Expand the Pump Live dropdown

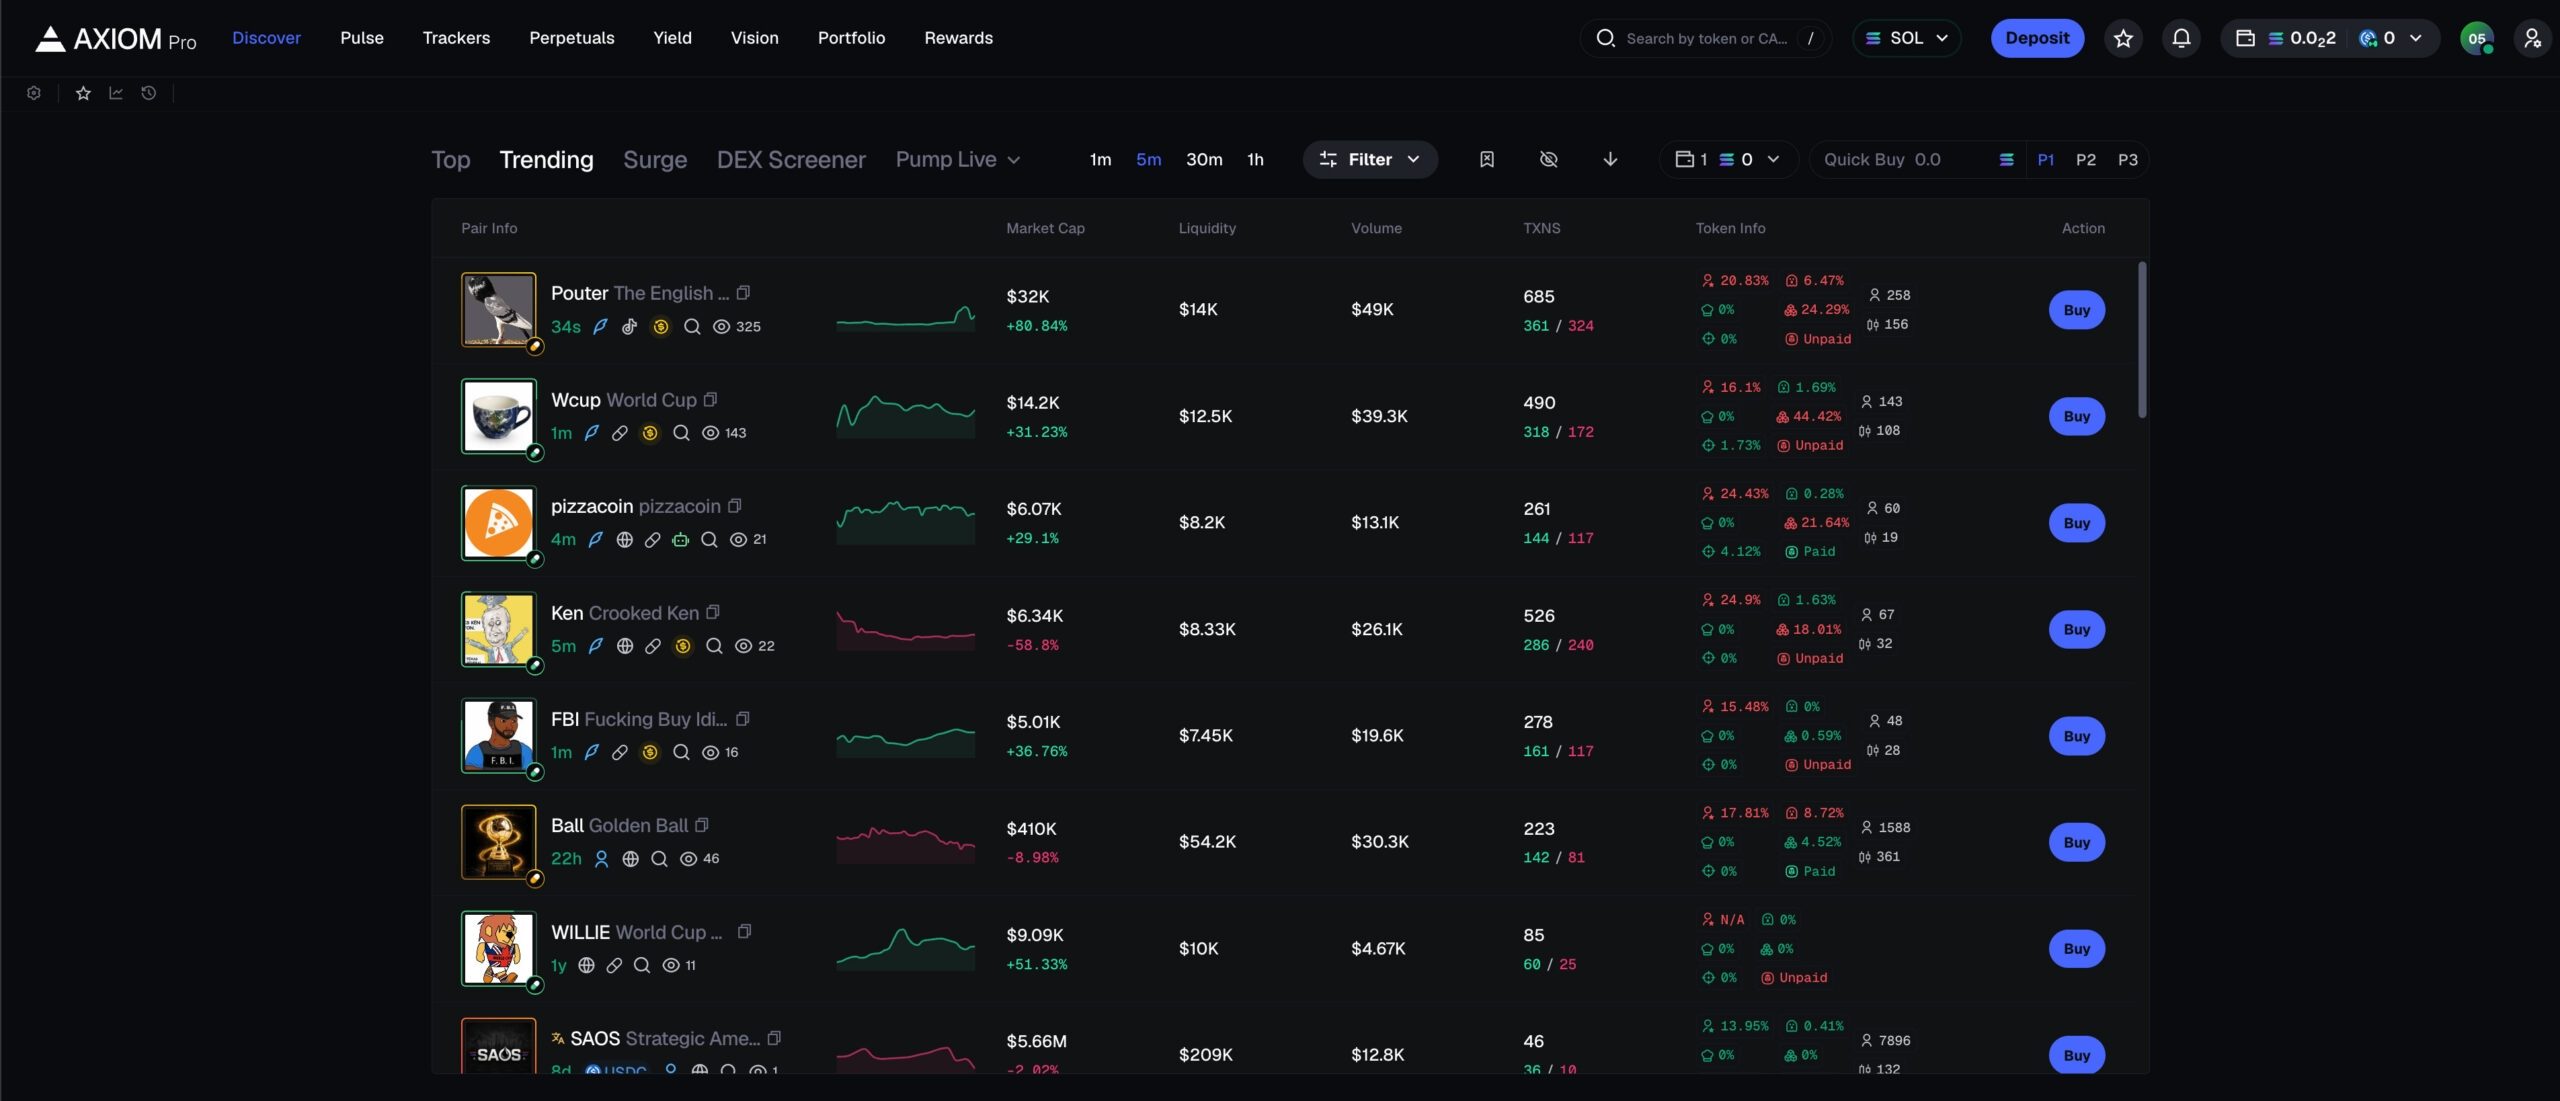957,159
